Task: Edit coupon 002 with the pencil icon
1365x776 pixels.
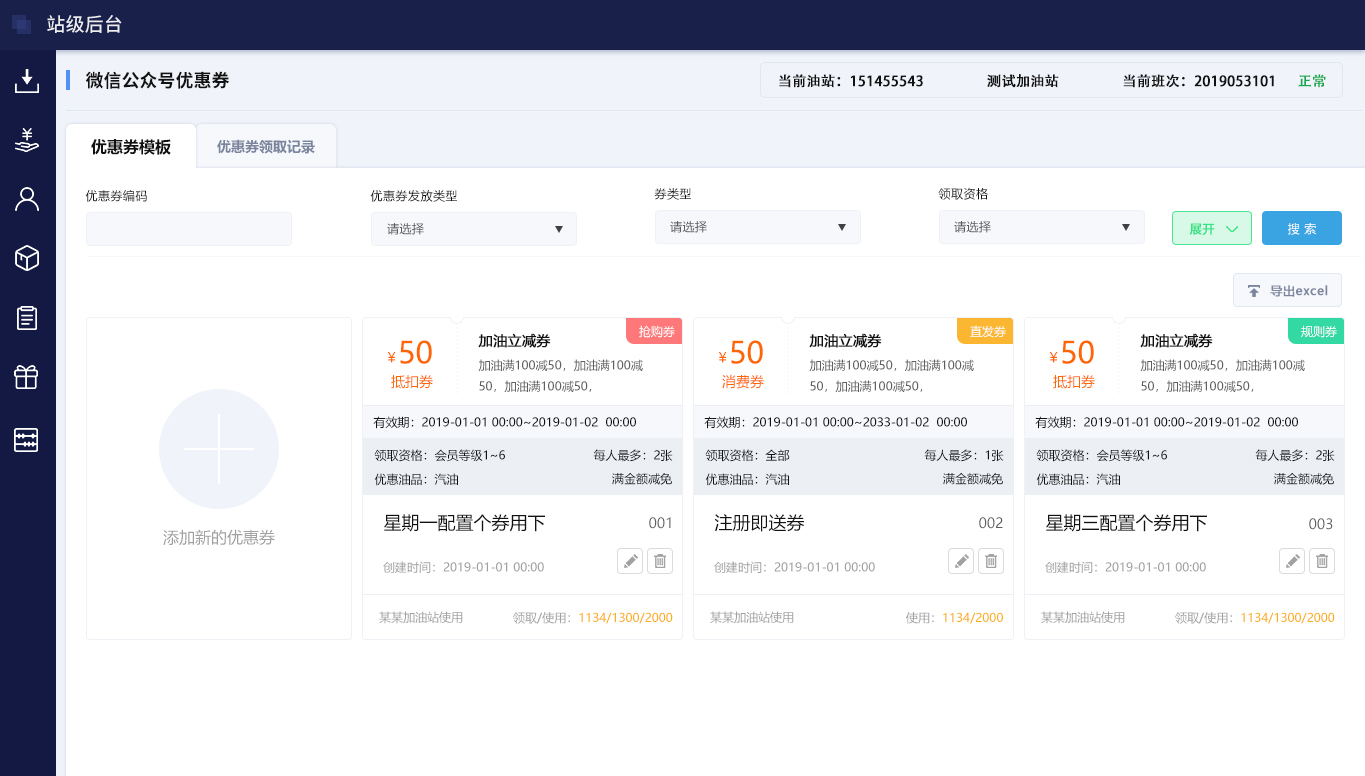Action: pos(961,561)
